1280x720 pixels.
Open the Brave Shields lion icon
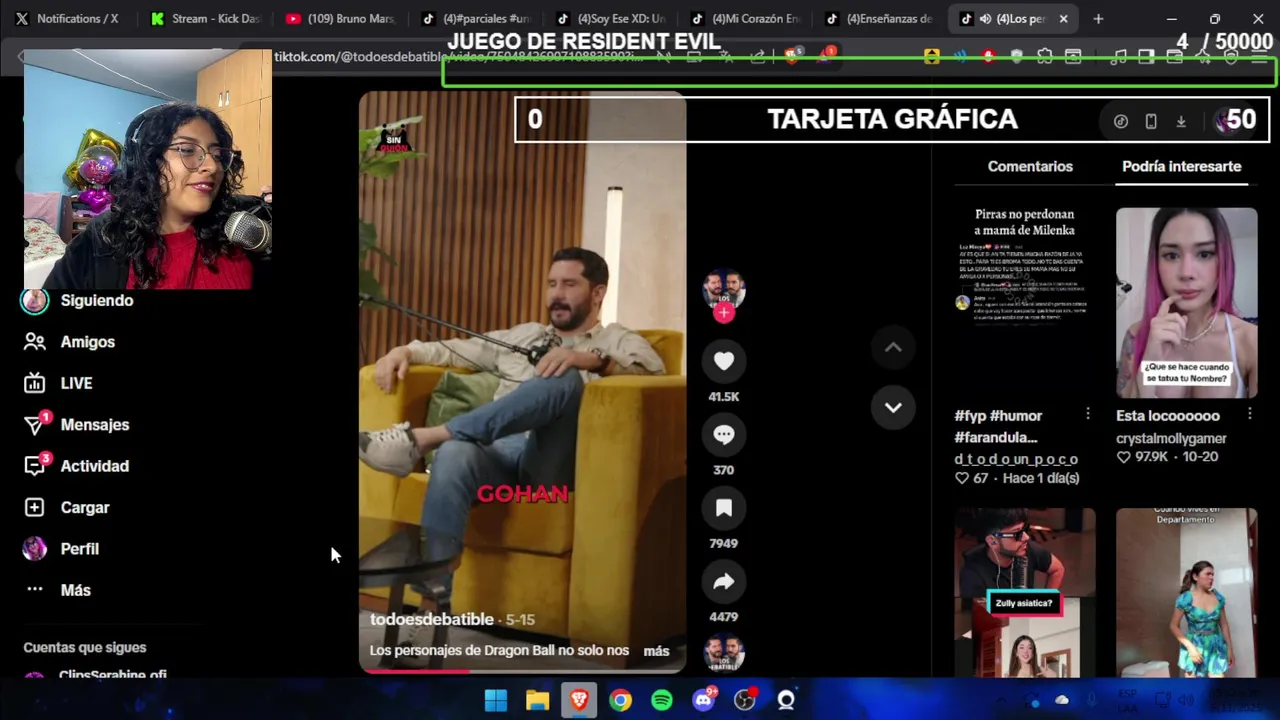[792, 57]
